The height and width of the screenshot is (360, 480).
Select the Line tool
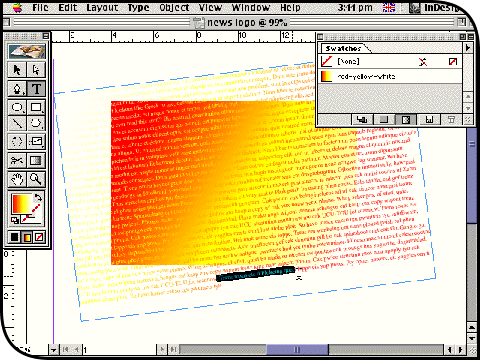[17, 124]
